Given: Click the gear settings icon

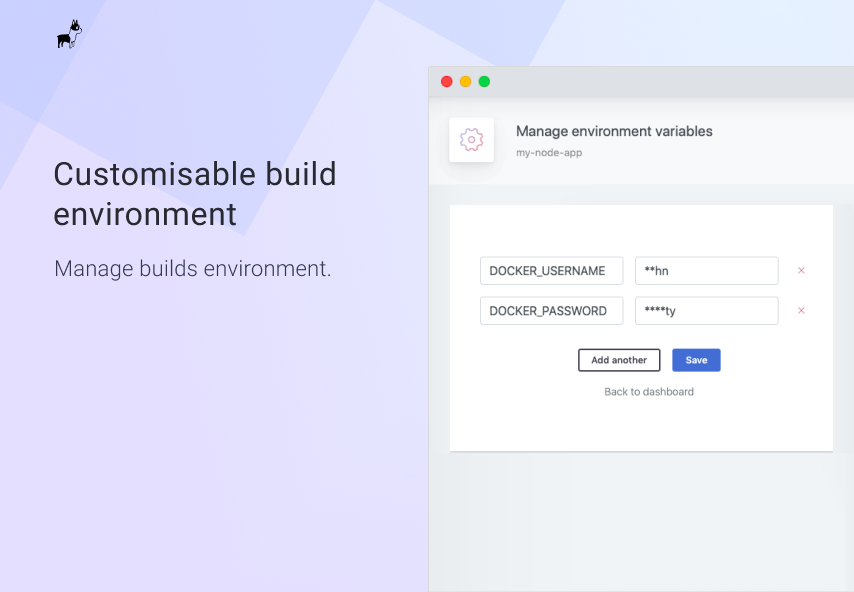Looking at the screenshot, I should (471, 139).
